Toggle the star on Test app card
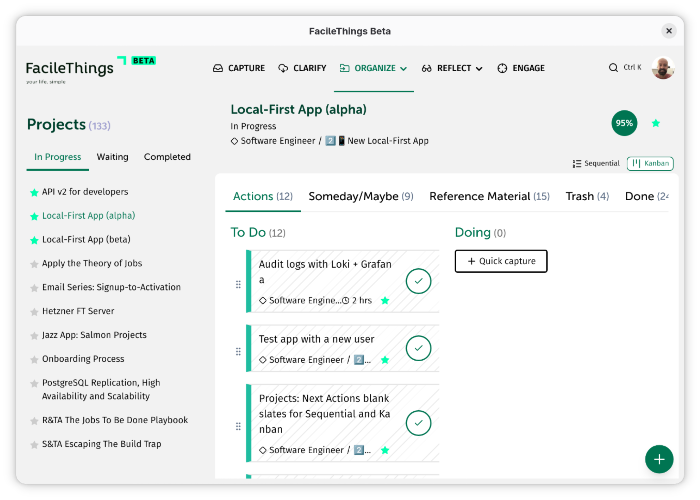 click(385, 360)
